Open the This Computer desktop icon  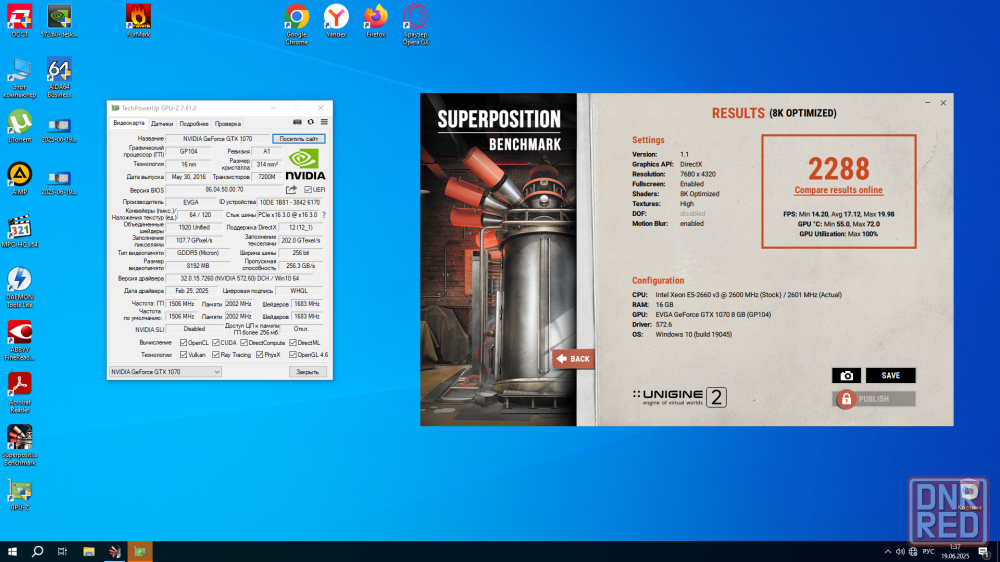20,77
